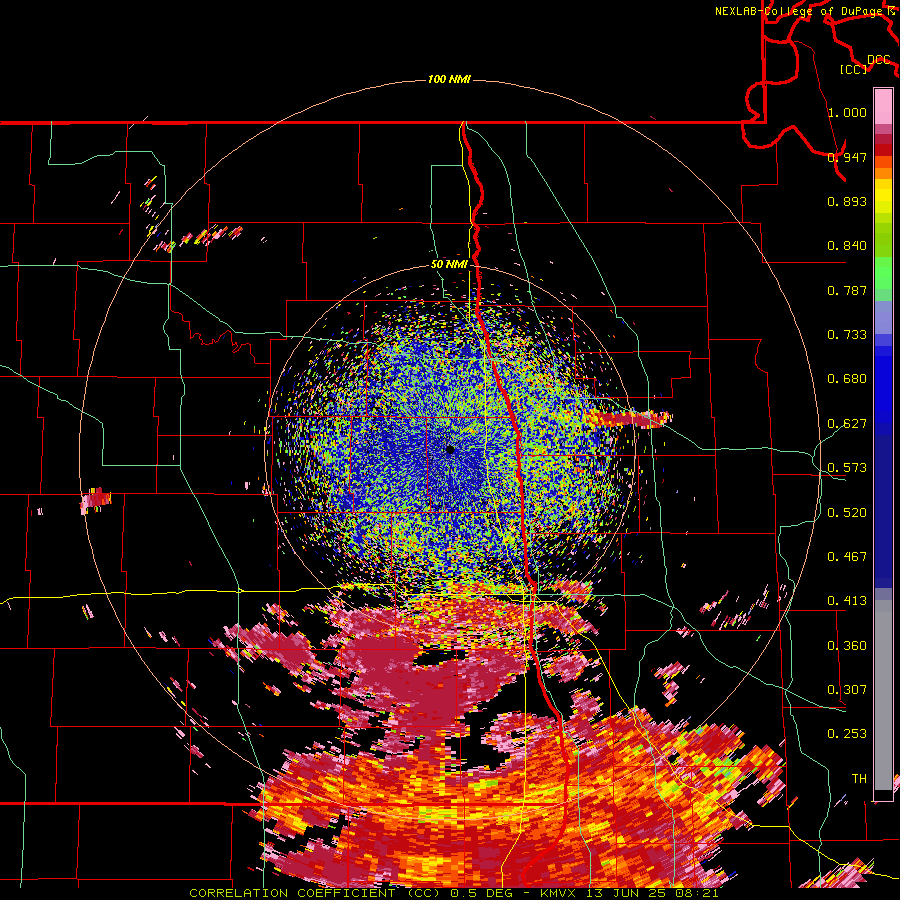Image resolution: width=900 pixels, height=900 pixels.
Task: Click the 50 NMI range ring label
Action: tap(449, 265)
